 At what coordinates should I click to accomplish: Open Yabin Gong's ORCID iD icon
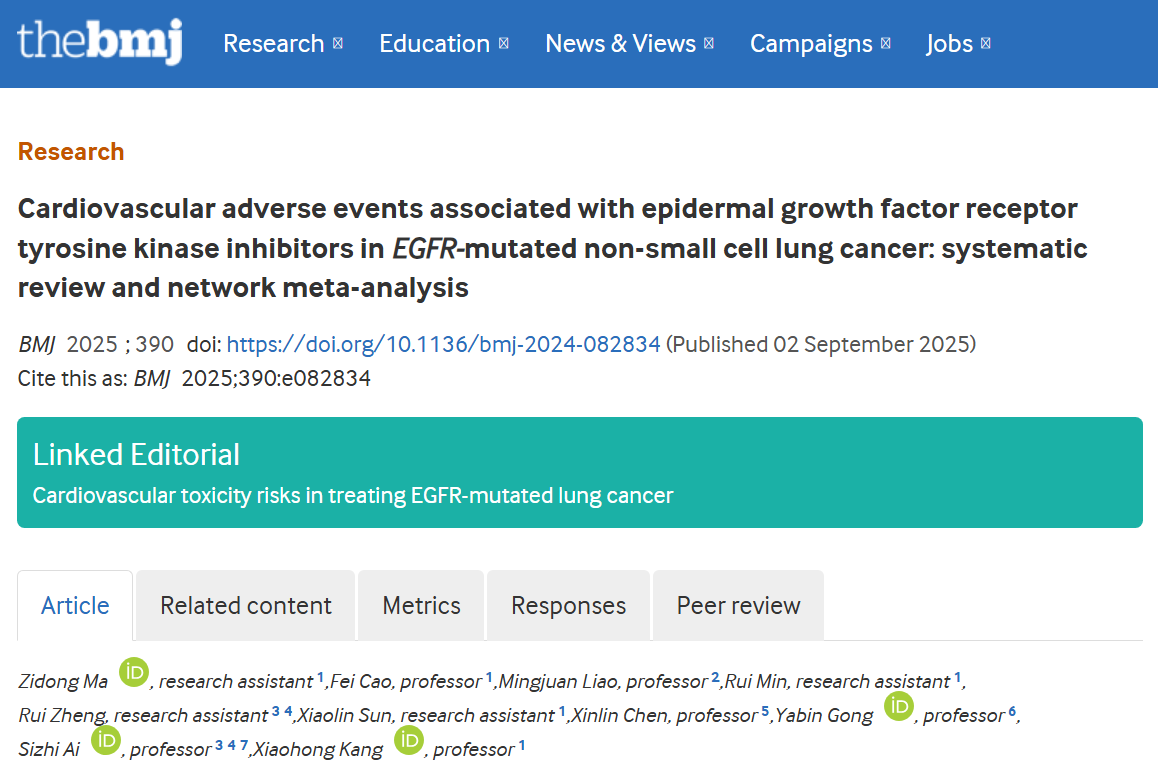(898, 707)
